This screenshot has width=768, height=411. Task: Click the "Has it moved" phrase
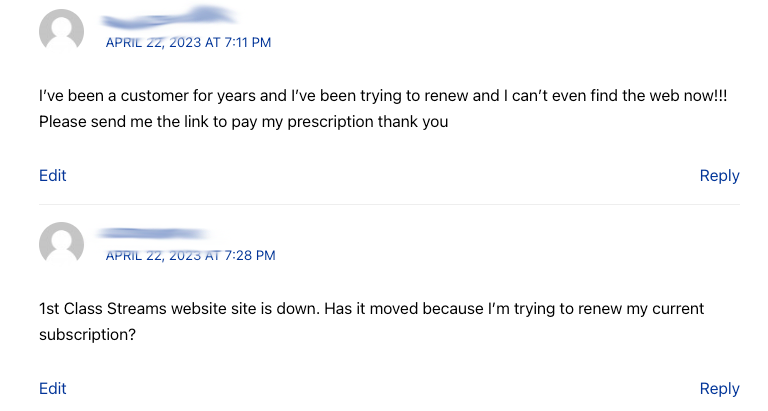(376, 309)
